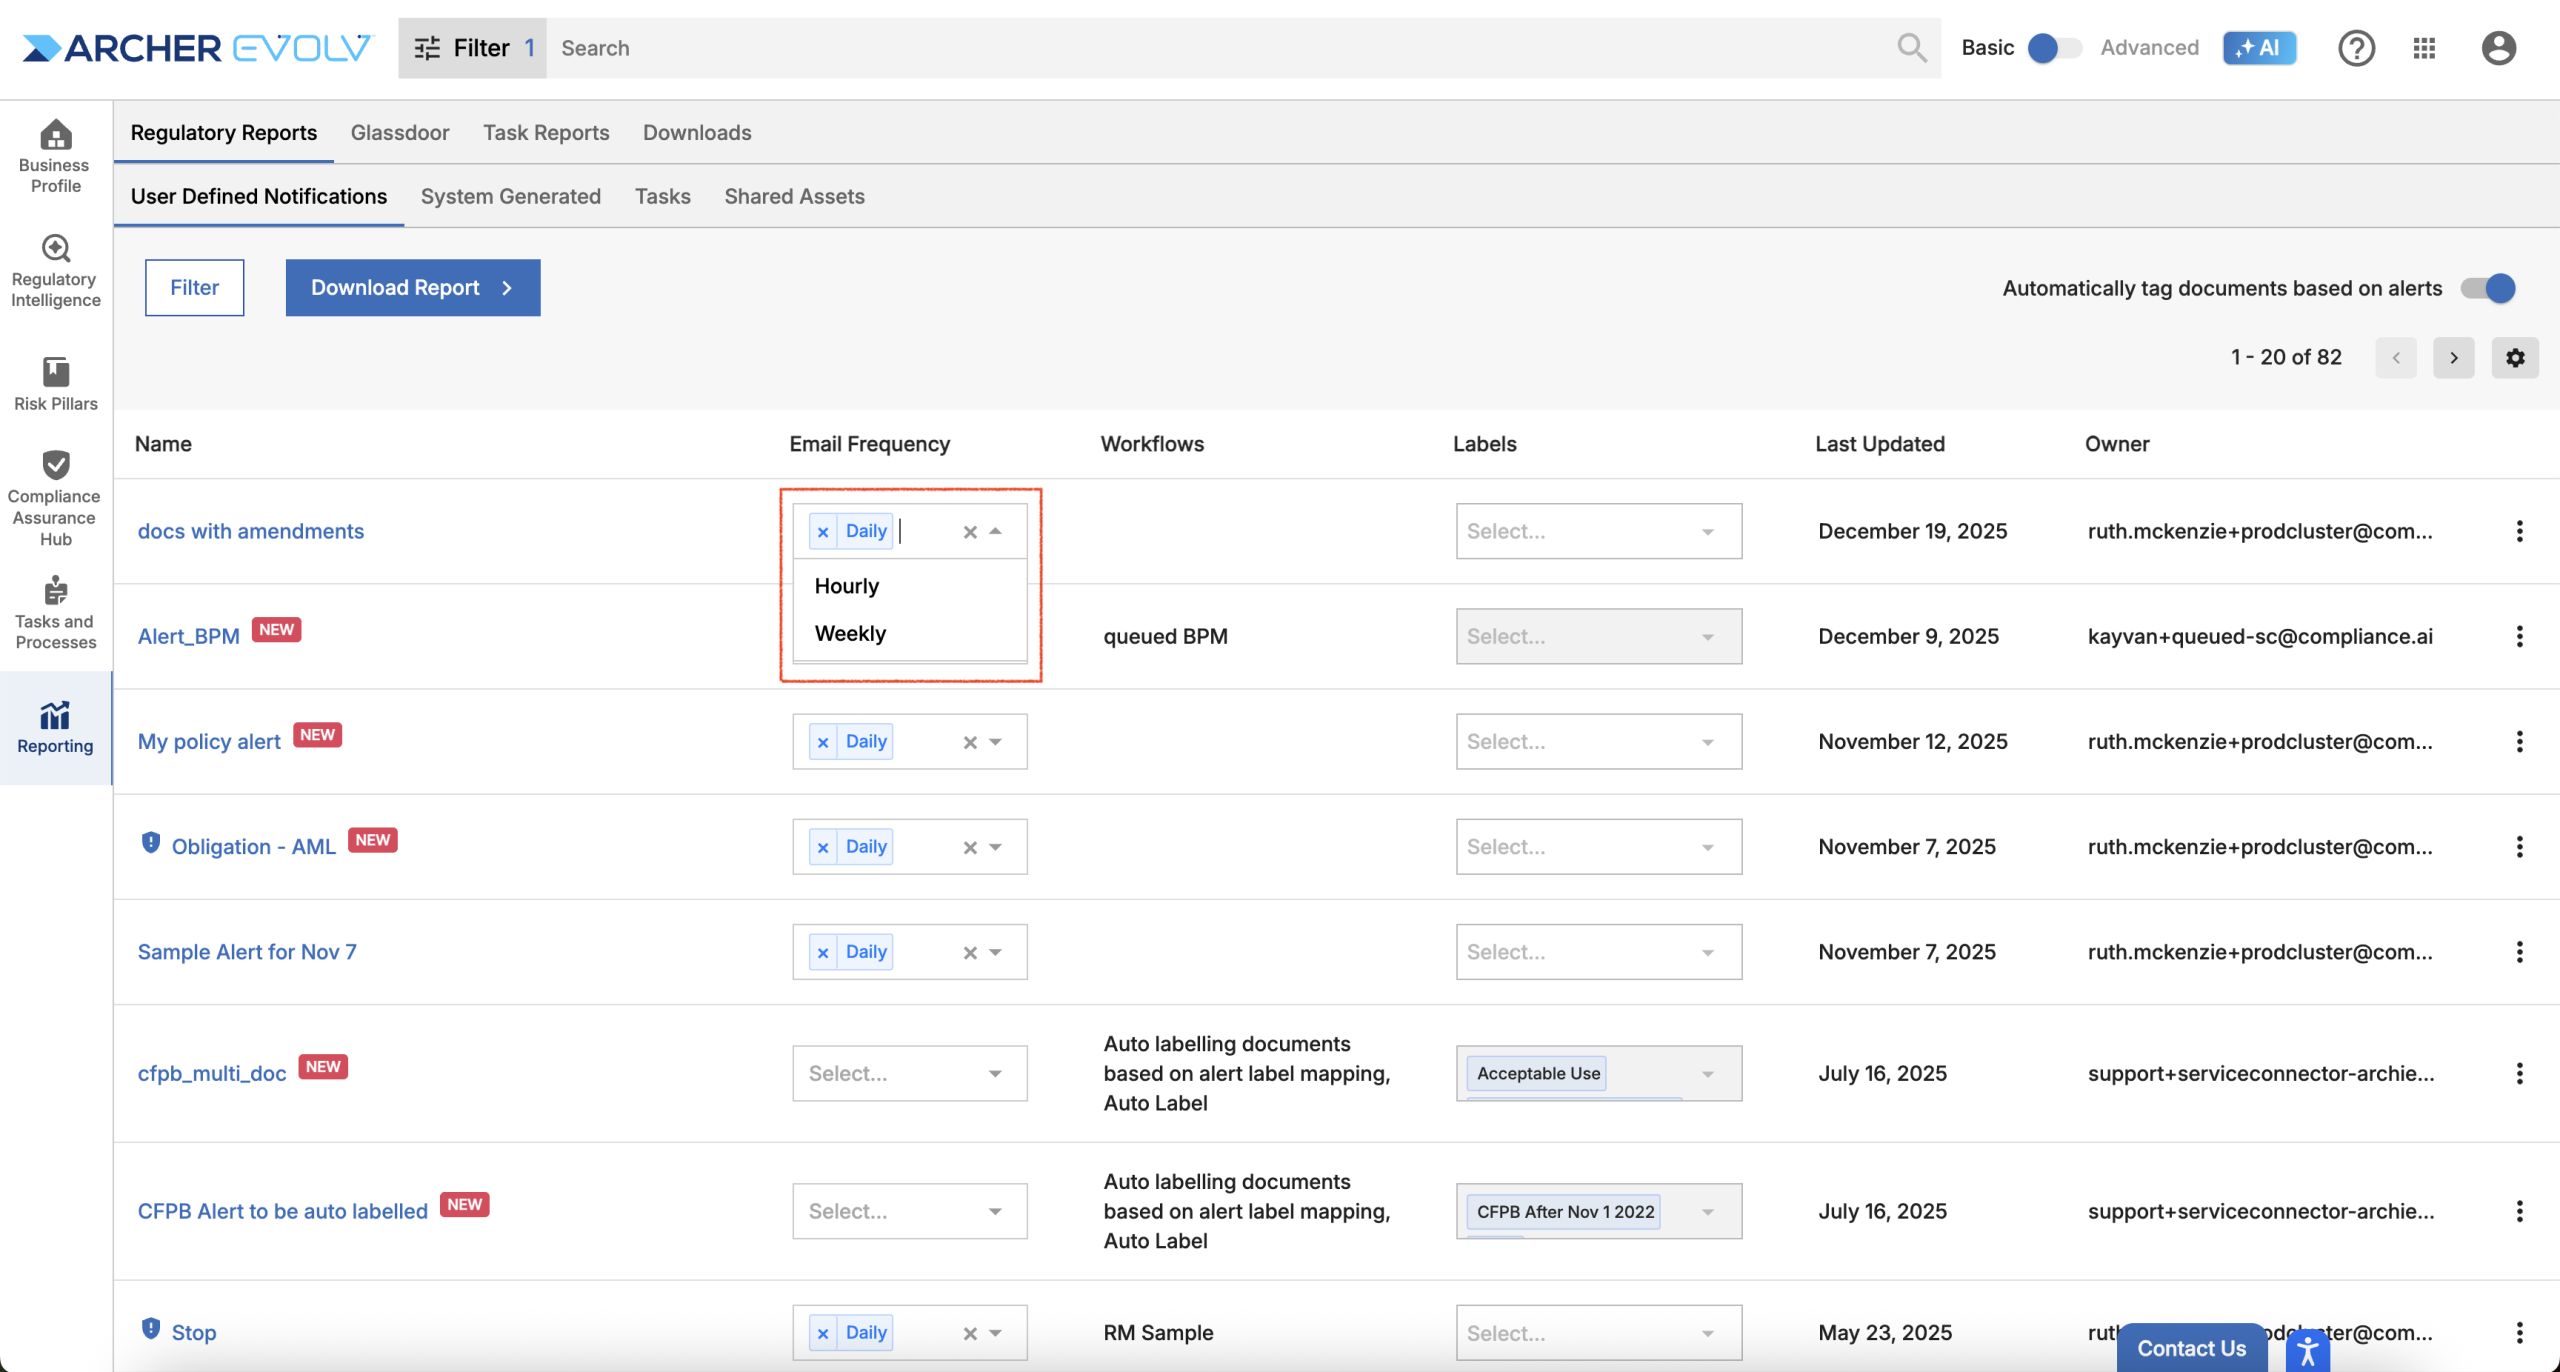Switch to the System Generated tab
The height and width of the screenshot is (1372, 2560).
click(x=510, y=196)
